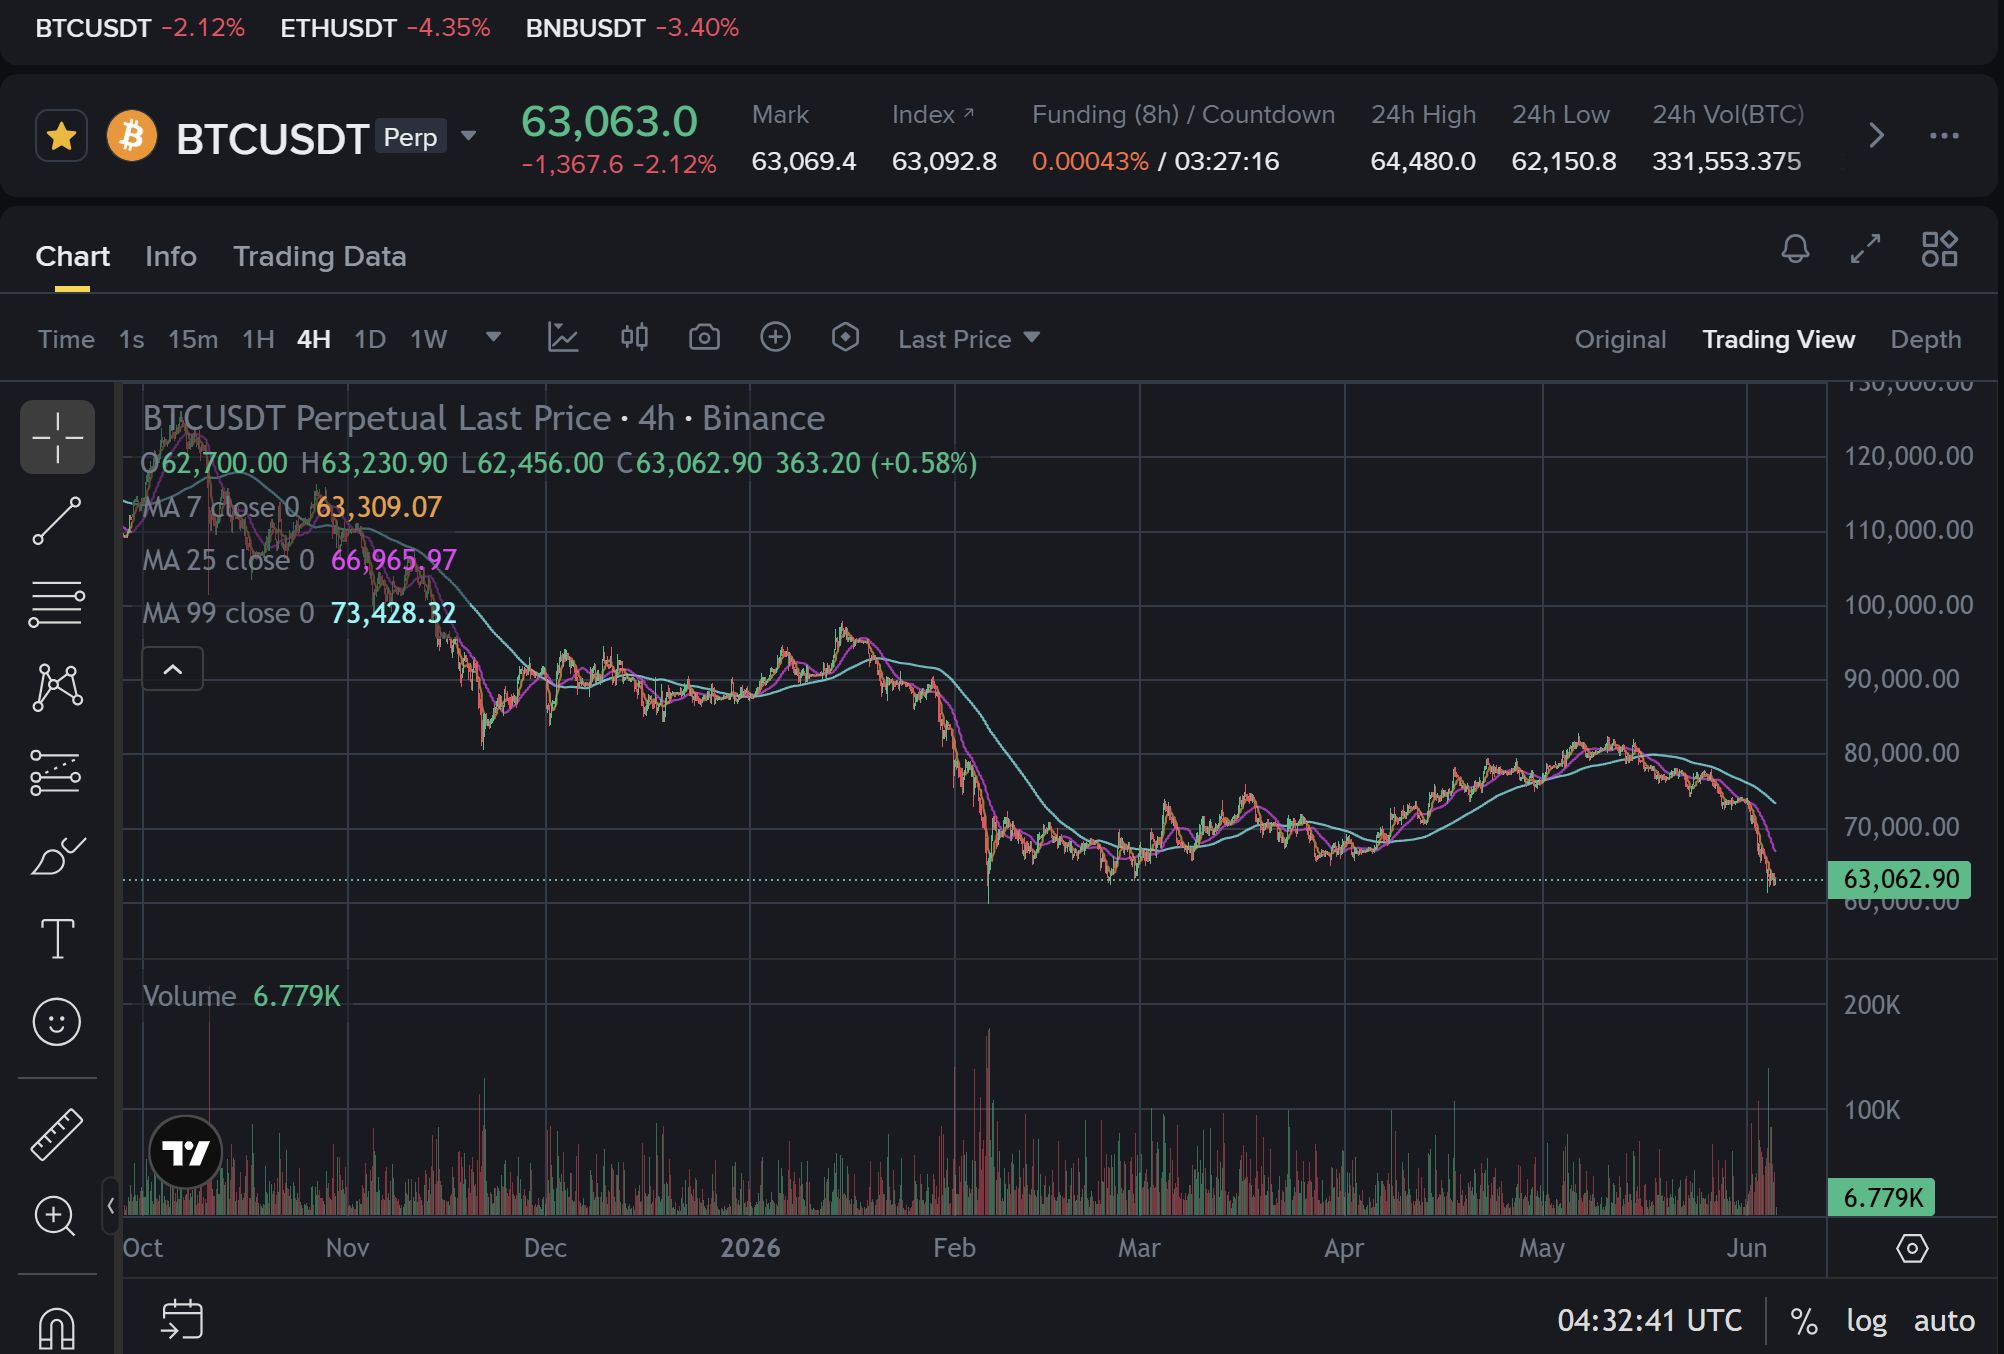Screen dimensions: 2004x1354
Task: Open the layout grid settings icon
Action: tap(1939, 249)
